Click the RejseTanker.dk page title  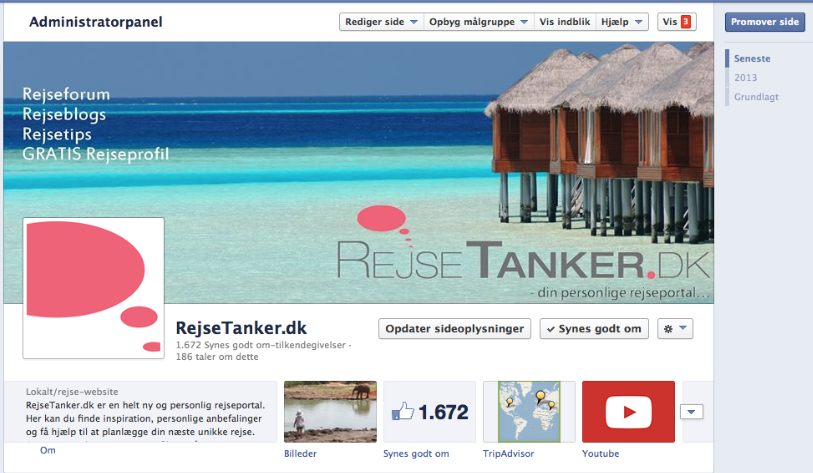click(241, 328)
